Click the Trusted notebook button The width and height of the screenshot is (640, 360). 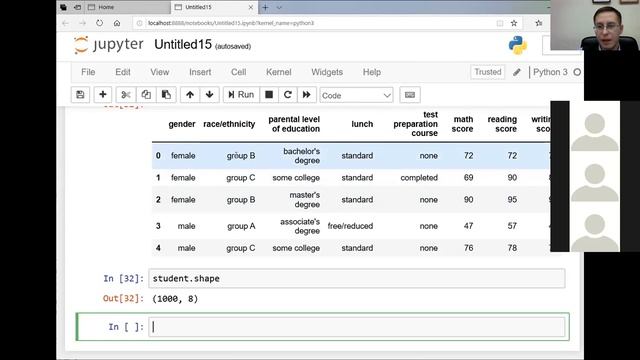488,72
